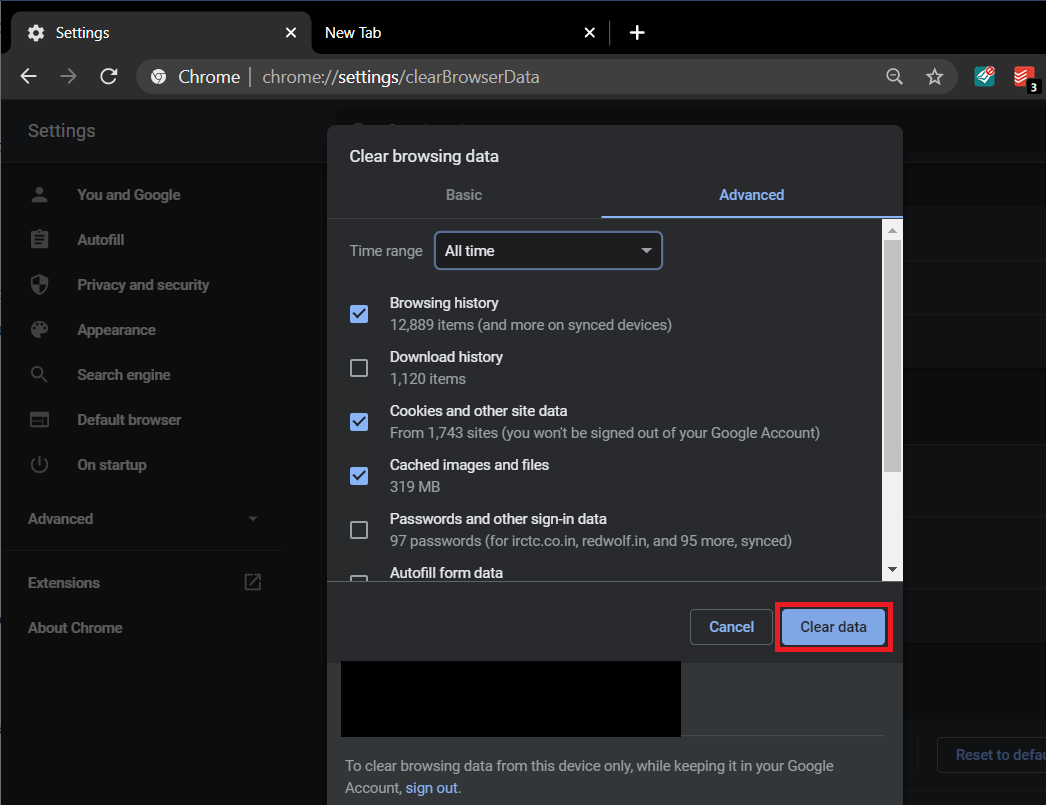Click the sign out link
Image resolution: width=1046 pixels, height=805 pixels.
click(432, 788)
